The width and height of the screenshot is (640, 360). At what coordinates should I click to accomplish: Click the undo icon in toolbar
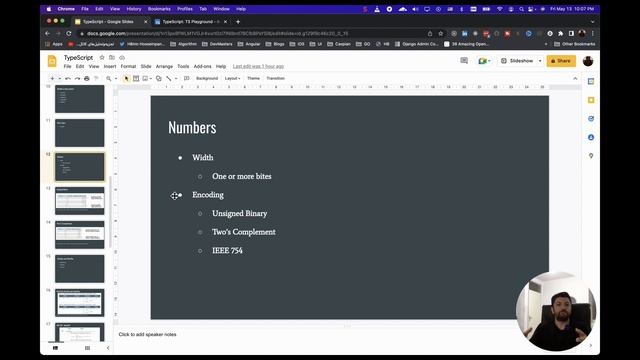point(68,78)
